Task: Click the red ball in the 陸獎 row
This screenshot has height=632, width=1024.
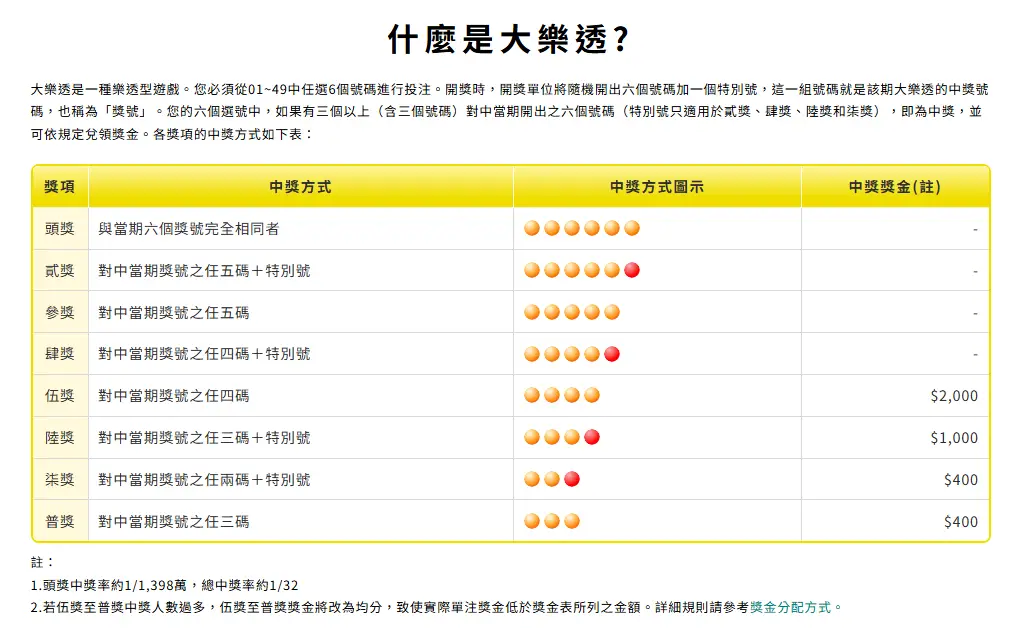Action: point(592,437)
